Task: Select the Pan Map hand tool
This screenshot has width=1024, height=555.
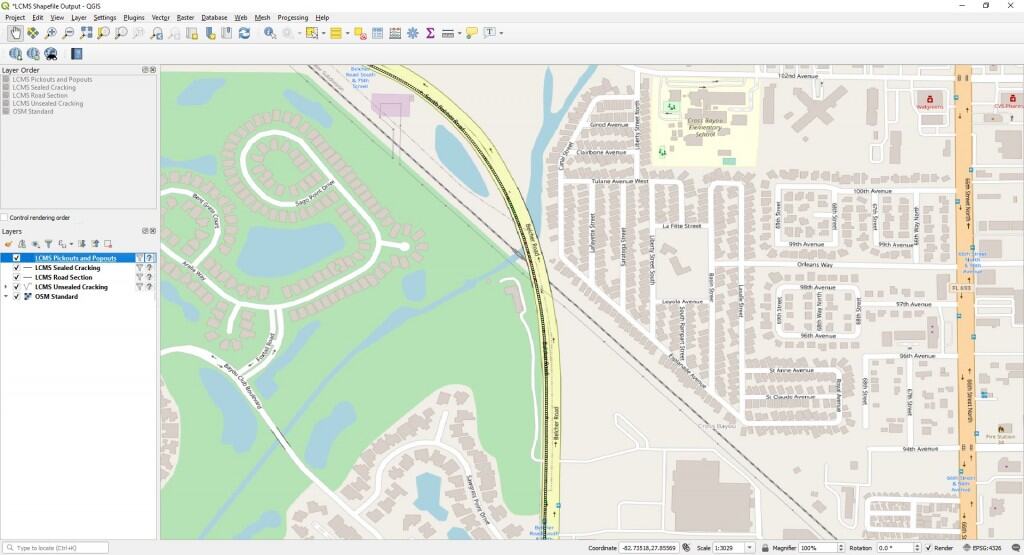Action: point(16,33)
